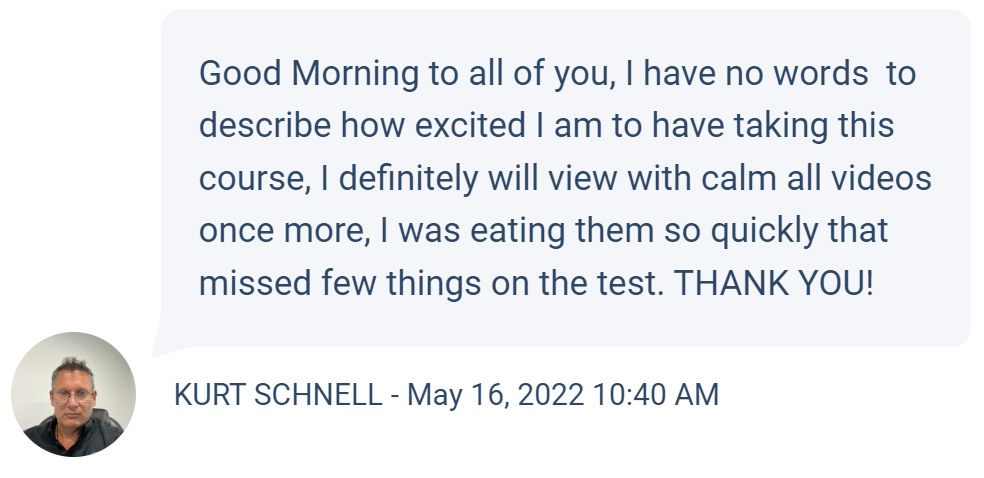Click the word 'course,' in the message

[x=255, y=179]
